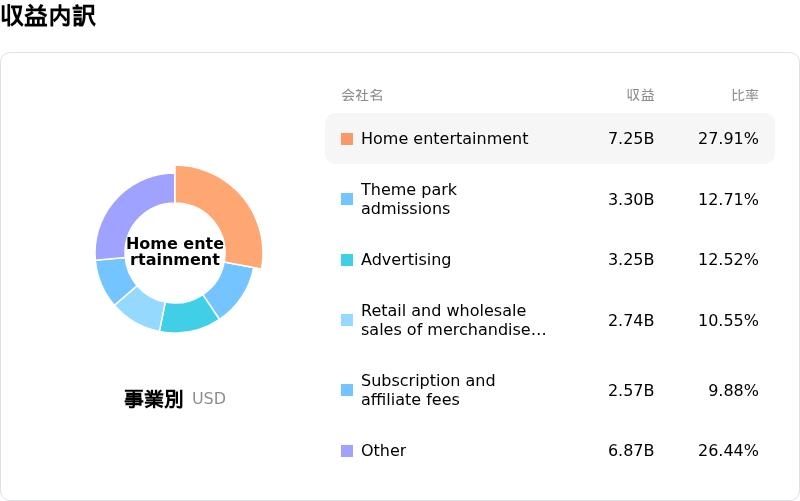The height and width of the screenshot is (501, 800).
Task: Click the Subscription and affiliate fees swatch
Action: [347, 390]
